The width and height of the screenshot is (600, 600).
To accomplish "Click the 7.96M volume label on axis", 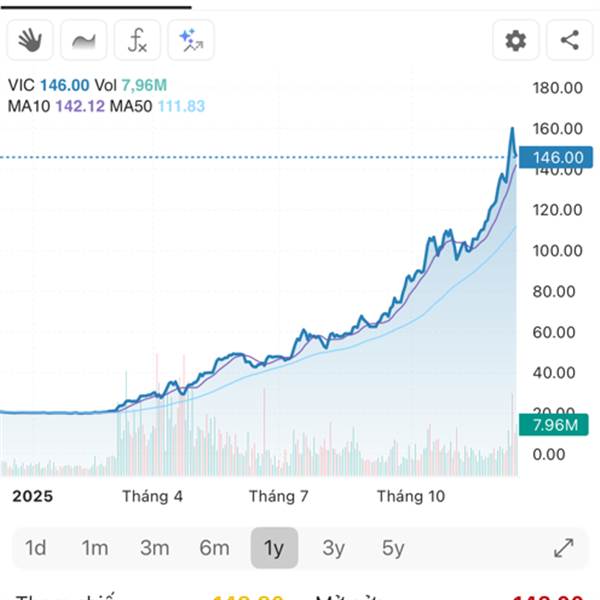I will tap(556, 426).
